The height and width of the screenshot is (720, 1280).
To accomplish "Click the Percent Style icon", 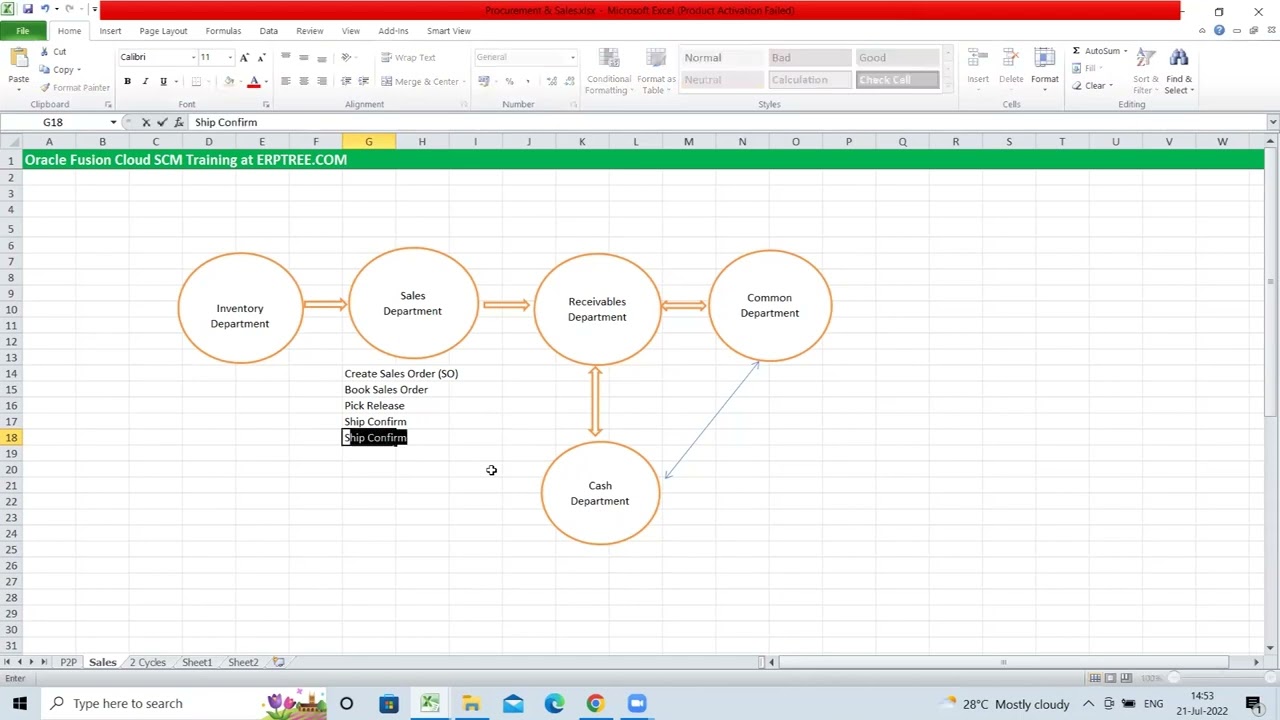I will click(x=509, y=81).
